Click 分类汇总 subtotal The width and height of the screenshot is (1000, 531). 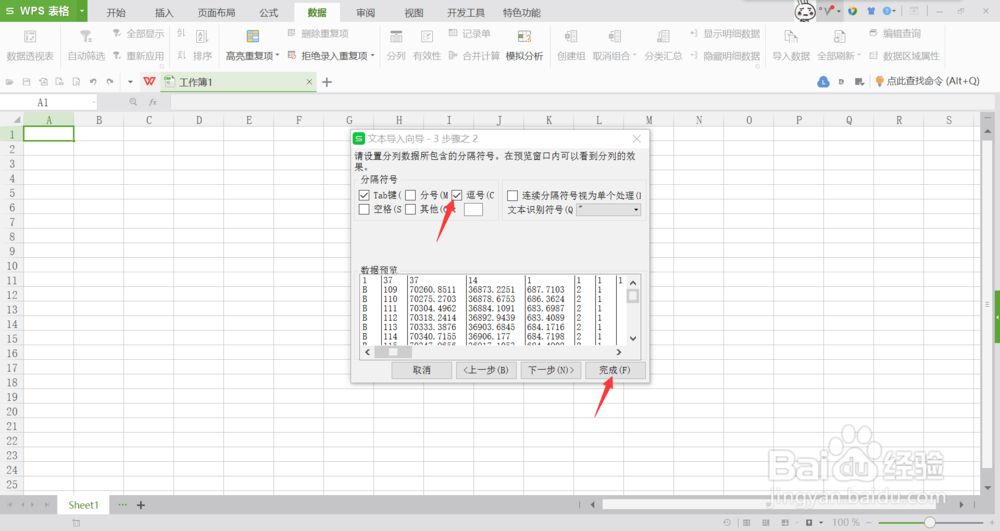click(x=663, y=45)
